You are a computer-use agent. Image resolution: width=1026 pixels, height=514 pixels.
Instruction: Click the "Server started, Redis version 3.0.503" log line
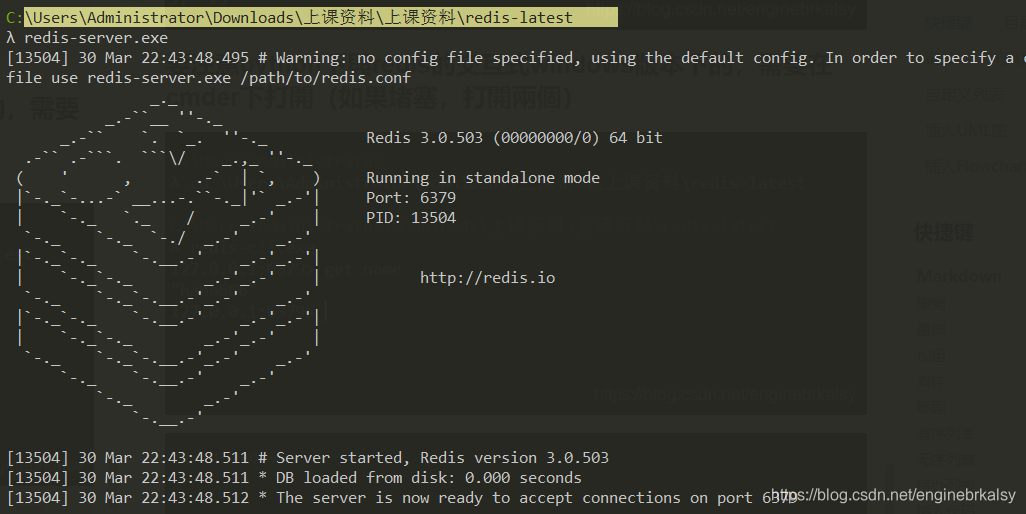coord(308,458)
